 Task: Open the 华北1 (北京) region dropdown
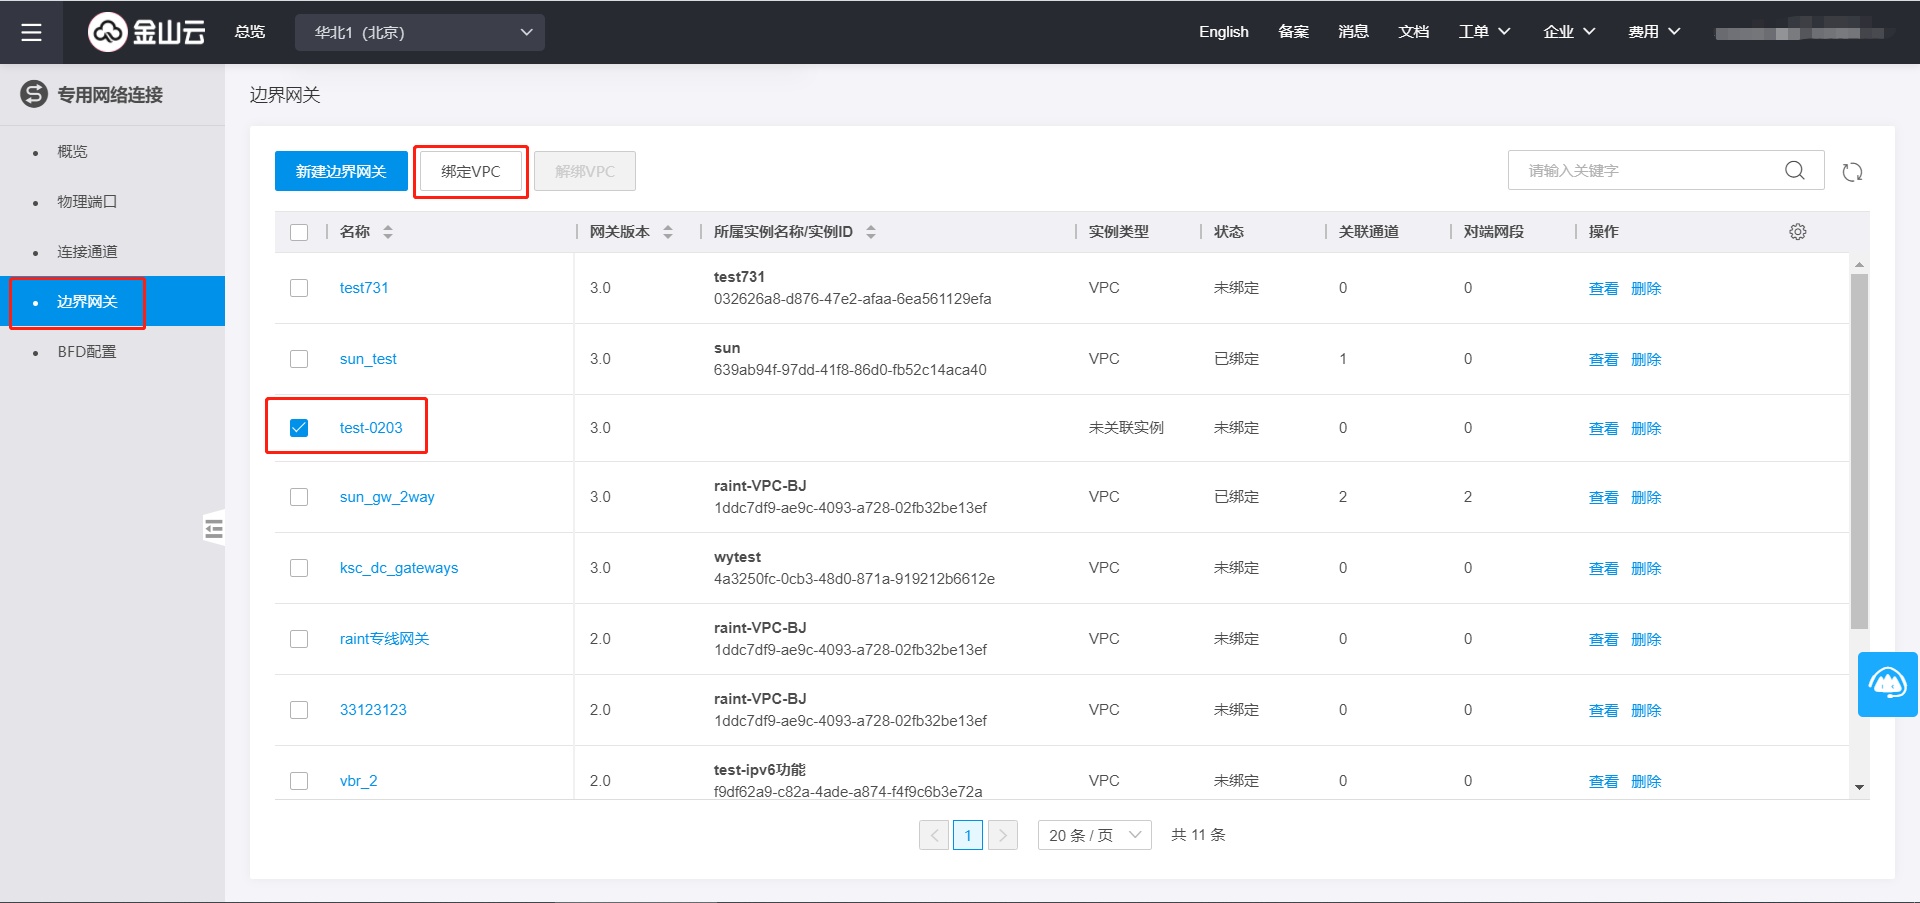tap(420, 32)
